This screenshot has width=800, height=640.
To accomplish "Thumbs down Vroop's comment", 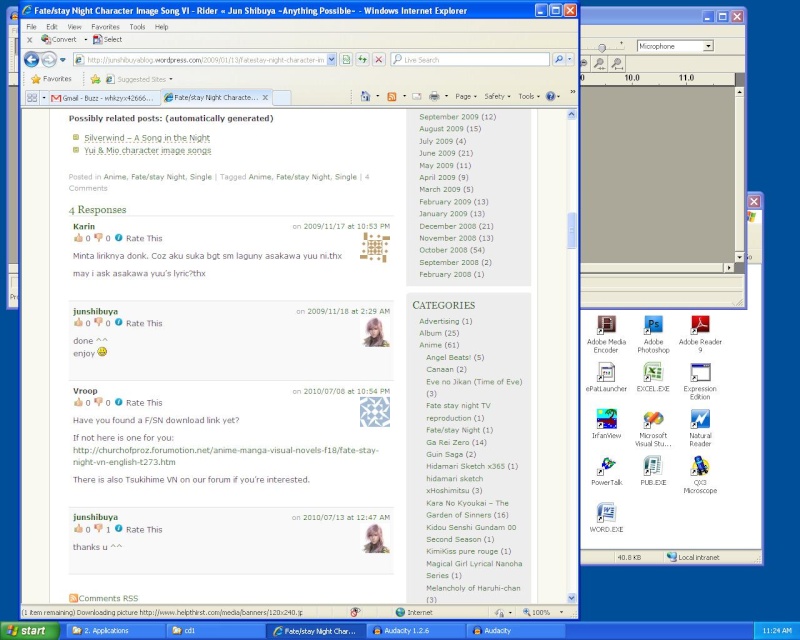I will coord(98,402).
